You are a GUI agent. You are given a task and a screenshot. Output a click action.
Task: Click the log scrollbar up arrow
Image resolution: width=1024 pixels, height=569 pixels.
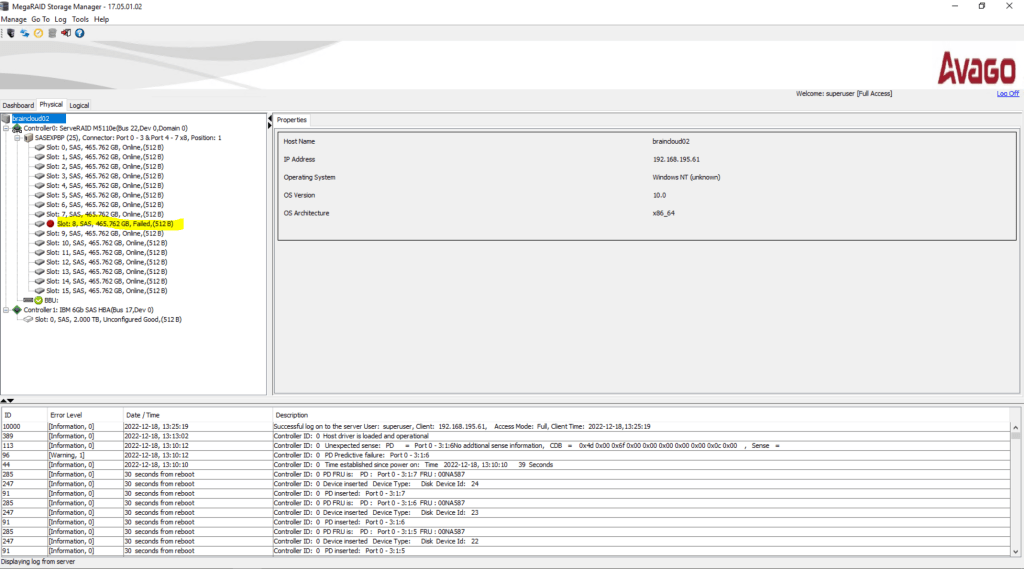[x=1016, y=427]
